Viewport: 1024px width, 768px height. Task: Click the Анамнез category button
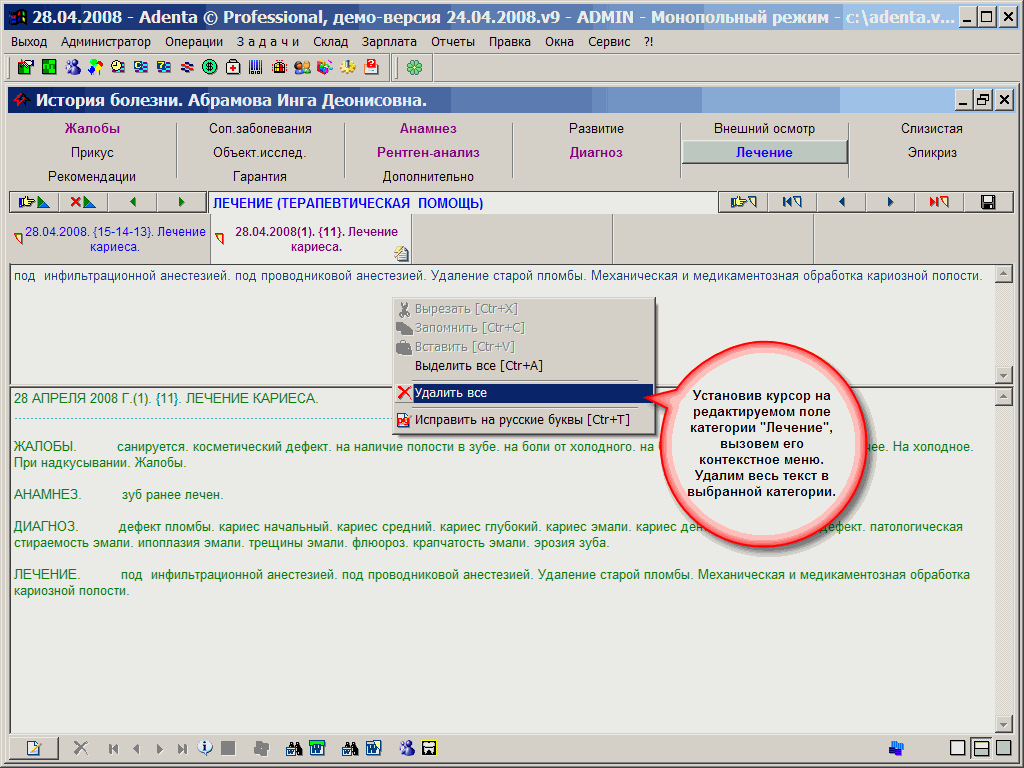(x=428, y=129)
